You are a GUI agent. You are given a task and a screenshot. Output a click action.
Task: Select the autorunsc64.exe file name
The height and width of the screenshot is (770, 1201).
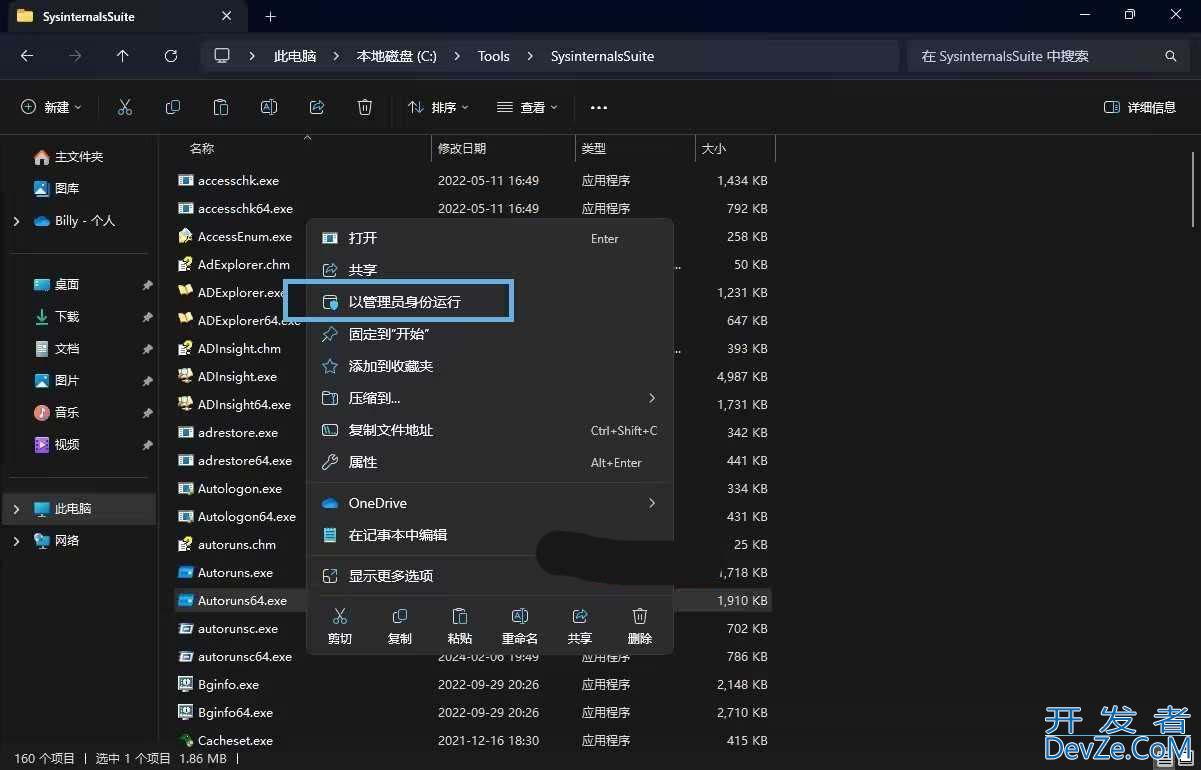[x=245, y=657]
